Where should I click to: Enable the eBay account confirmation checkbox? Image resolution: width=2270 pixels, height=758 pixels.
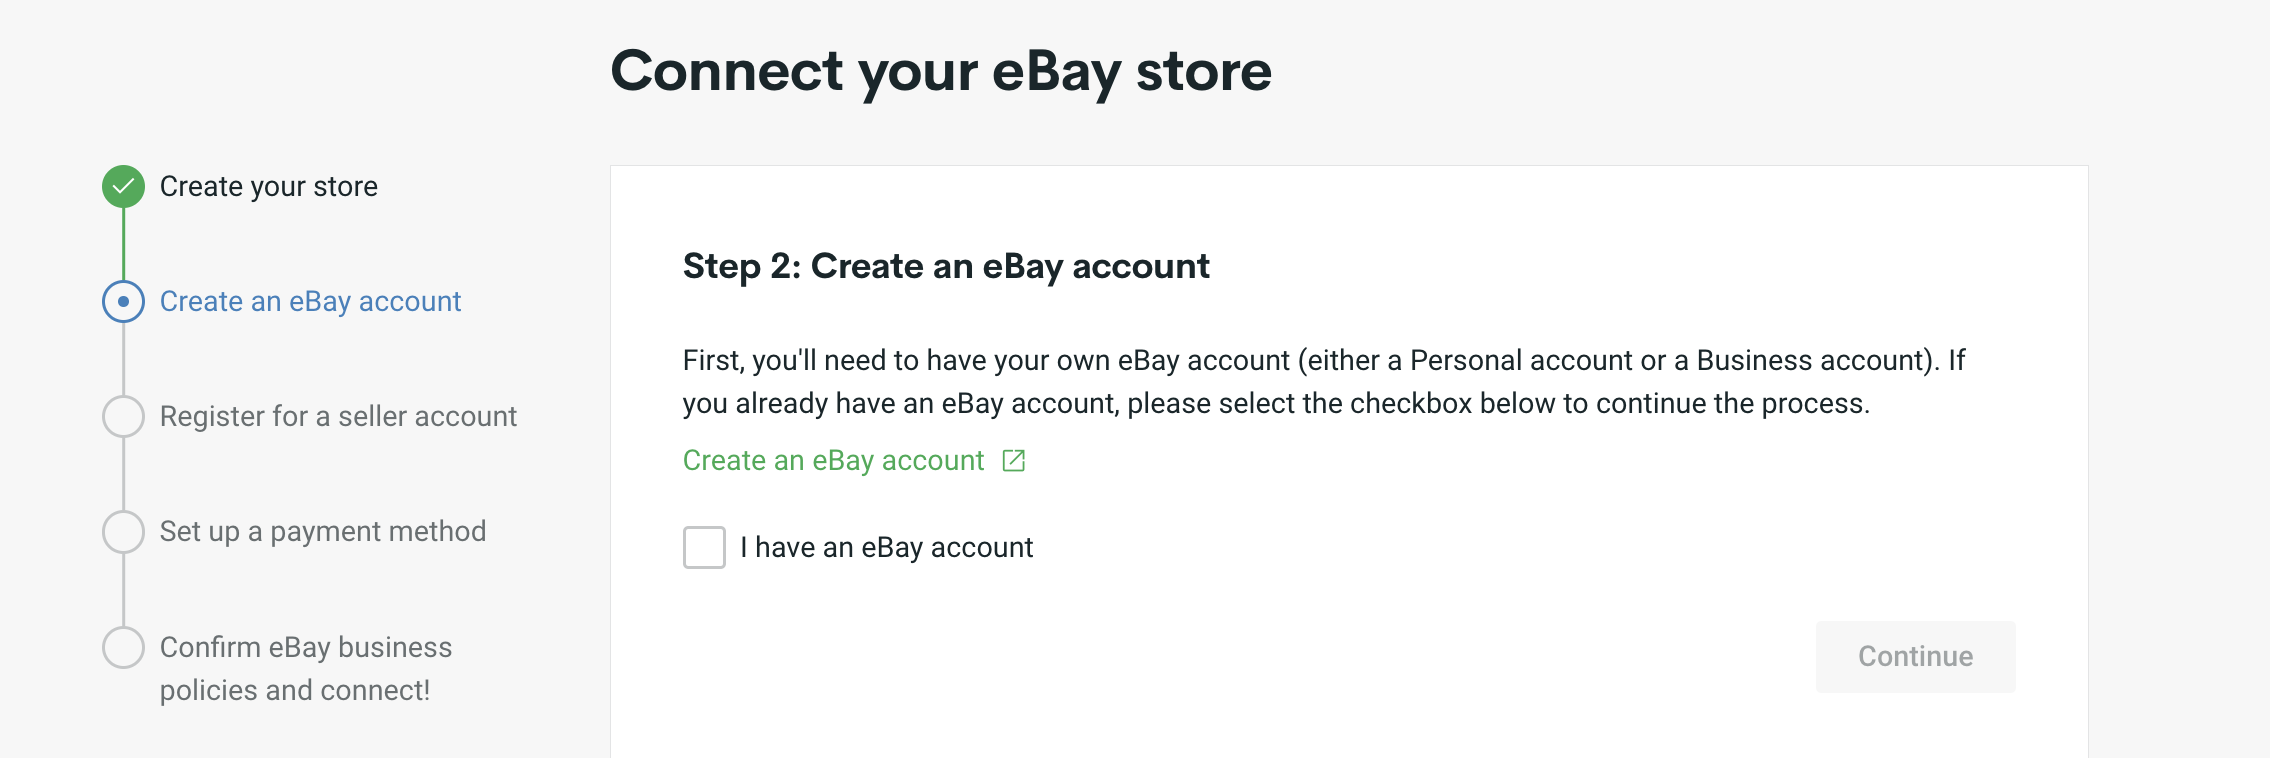coord(704,547)
